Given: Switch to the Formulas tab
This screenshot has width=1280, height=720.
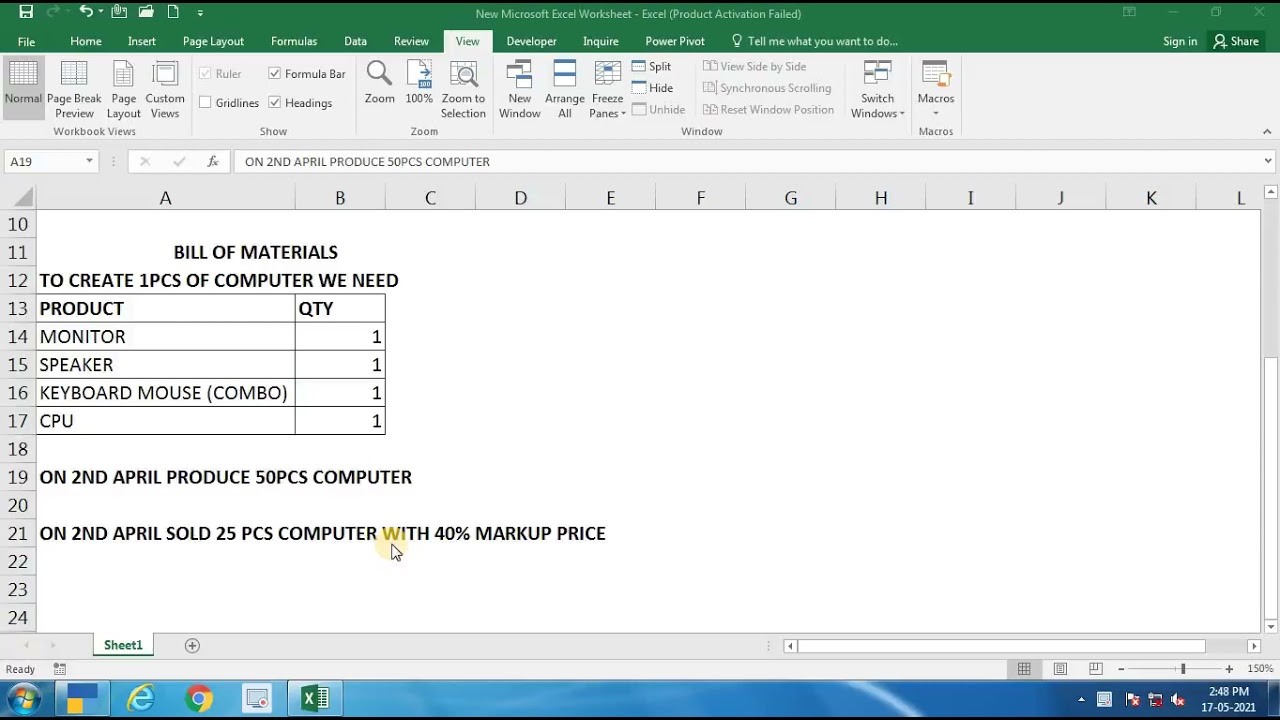Looking at the screenshot, I should click(x=294, y=41).
